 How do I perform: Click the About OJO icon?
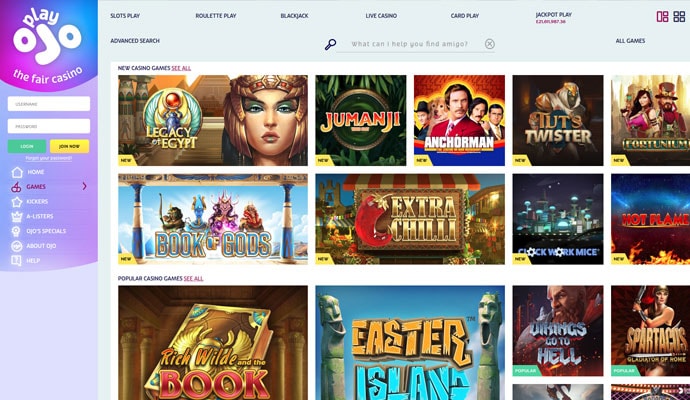[17, 246]
